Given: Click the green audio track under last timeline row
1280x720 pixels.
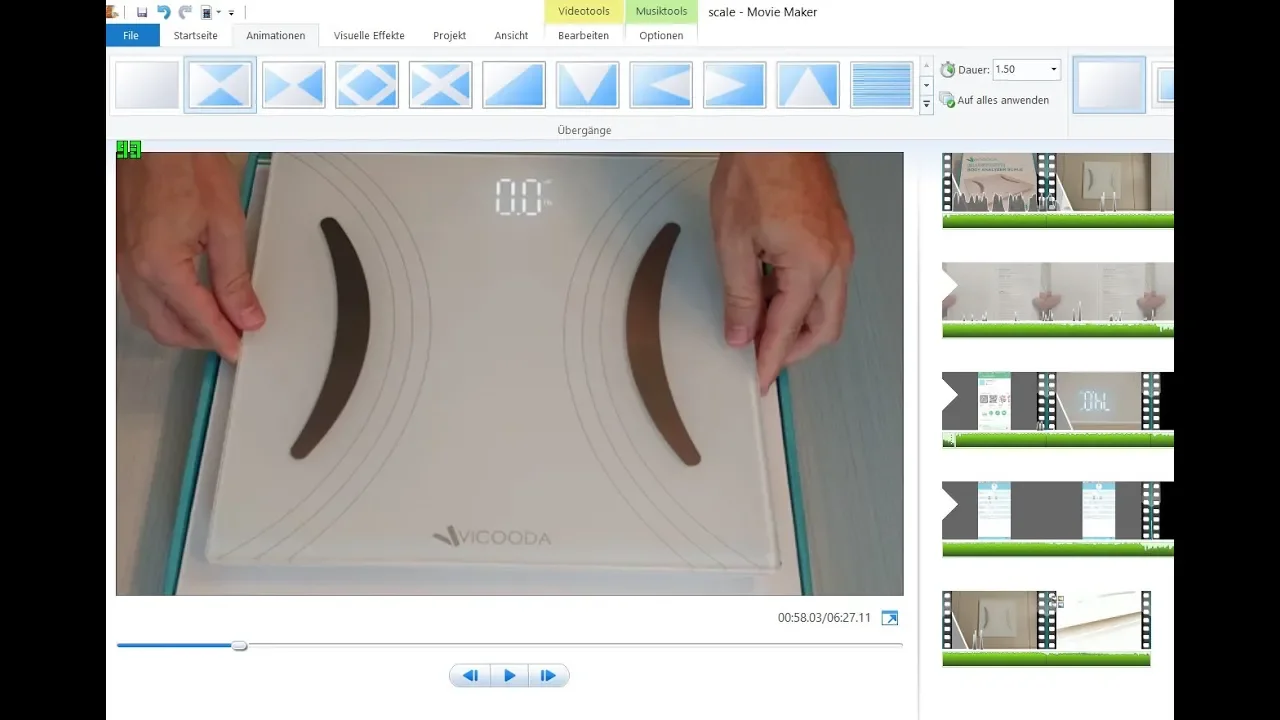Looking at the screenshot, I should tap(1046, 659).
